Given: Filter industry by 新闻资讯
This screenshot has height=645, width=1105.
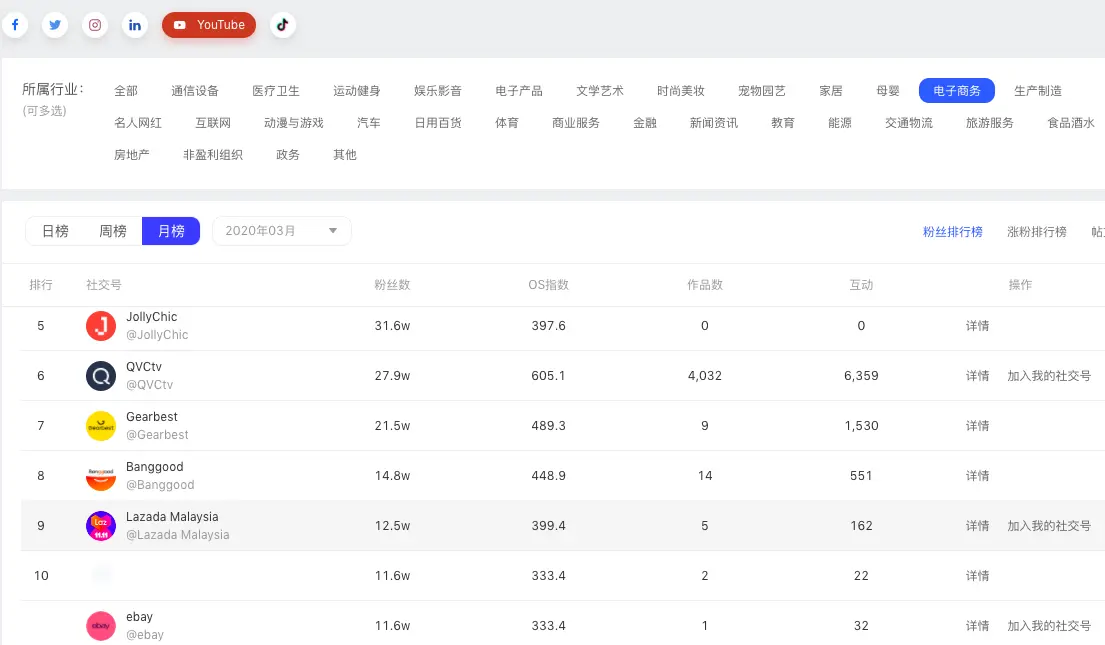Looking at the screenshot, I should 715,123.
